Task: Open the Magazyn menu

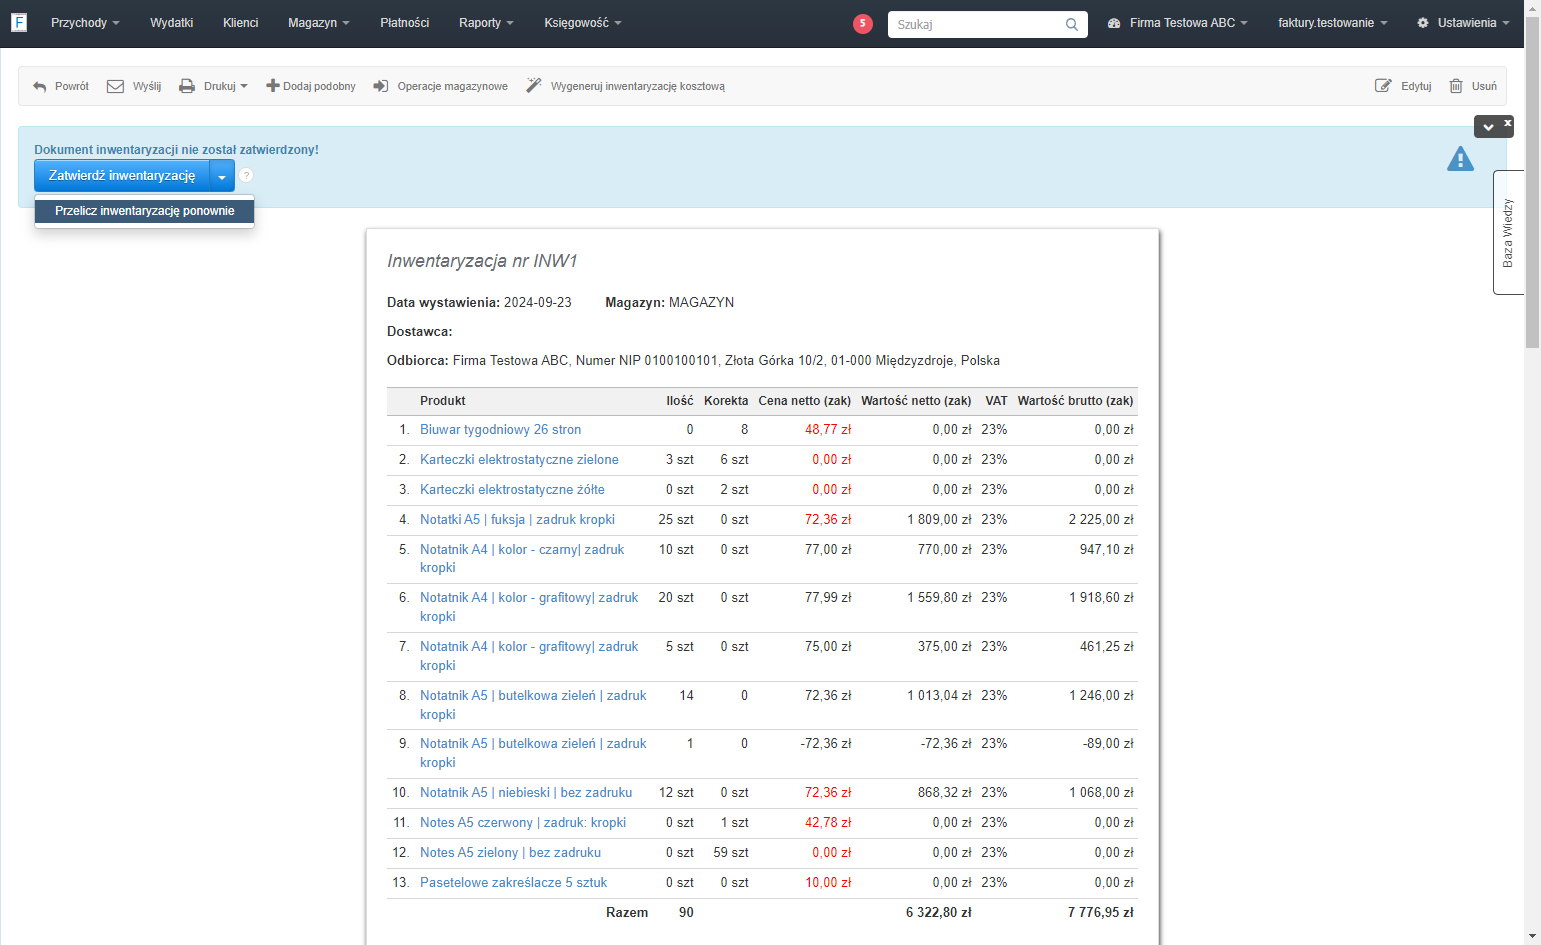Action: point(318,23)
